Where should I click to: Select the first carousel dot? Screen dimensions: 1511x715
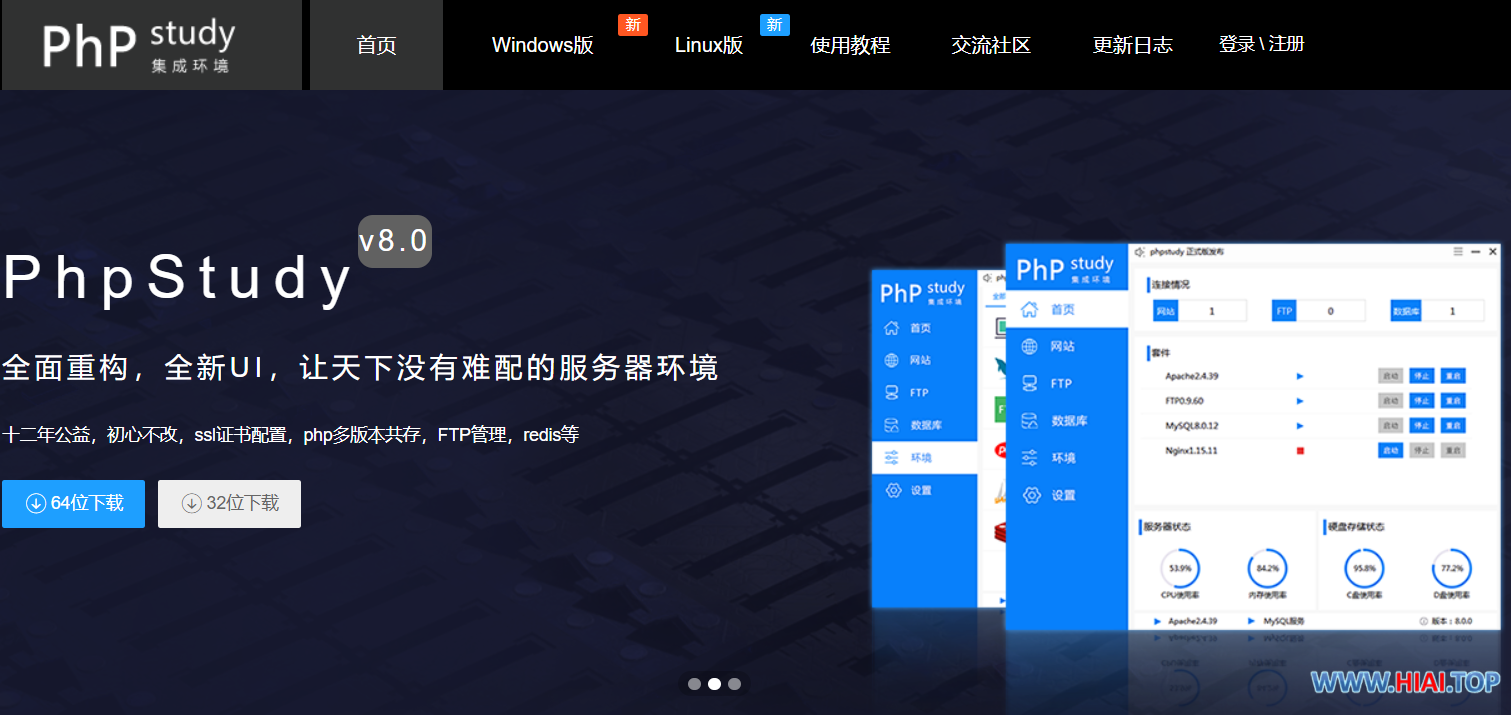pyautogui.click(x=694, y=684)
